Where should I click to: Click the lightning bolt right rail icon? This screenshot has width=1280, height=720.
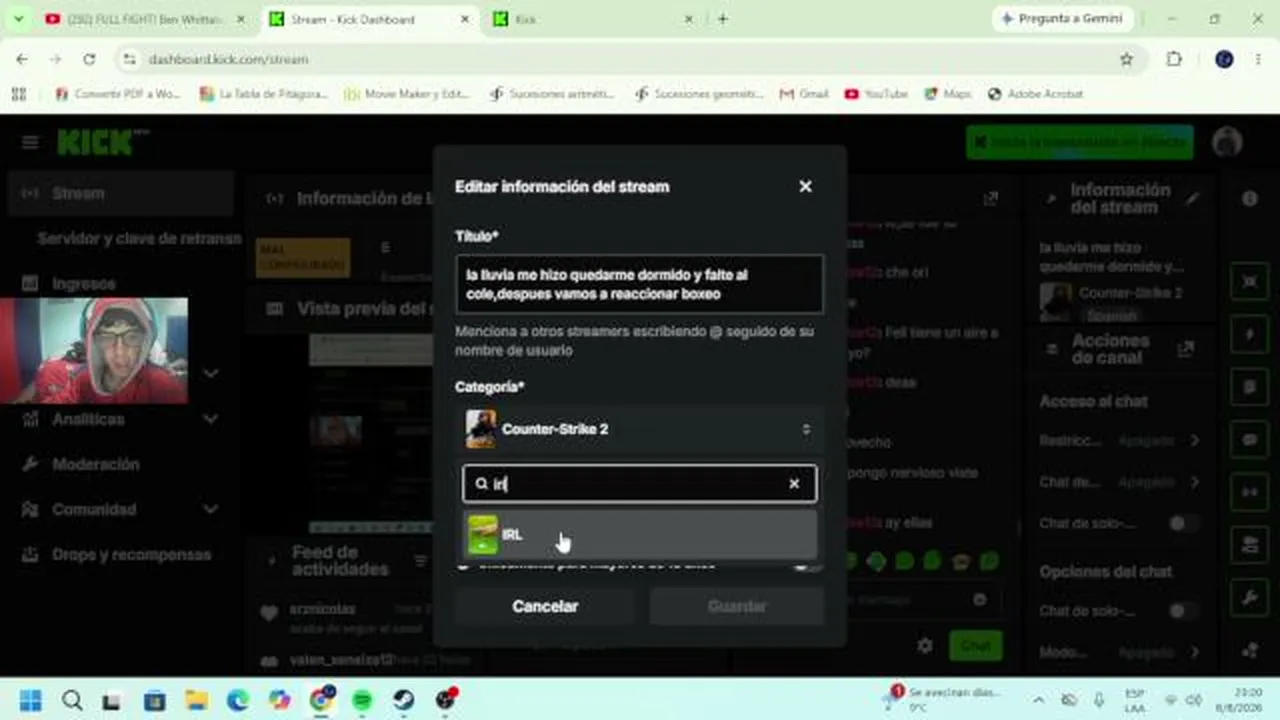(x=1250, y=334)
